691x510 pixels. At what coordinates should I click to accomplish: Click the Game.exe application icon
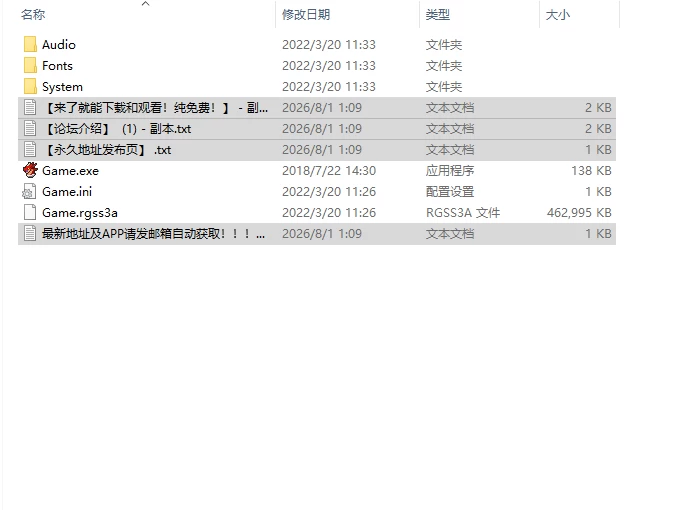point(30,170)
